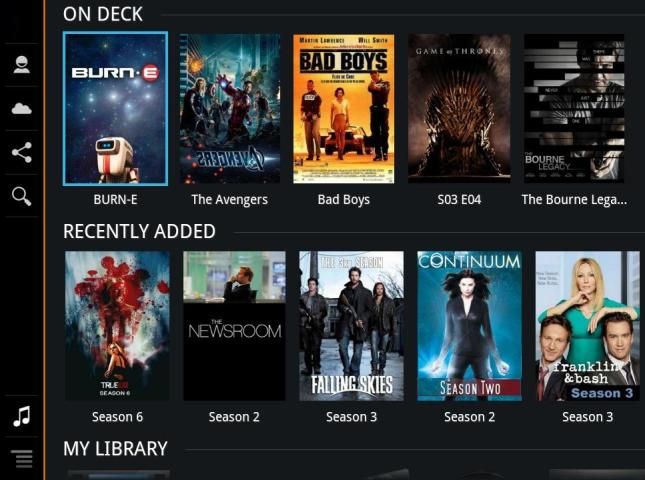Open the user account icon in sidebar
Screen dimensions: 645x480
[21, 65]
